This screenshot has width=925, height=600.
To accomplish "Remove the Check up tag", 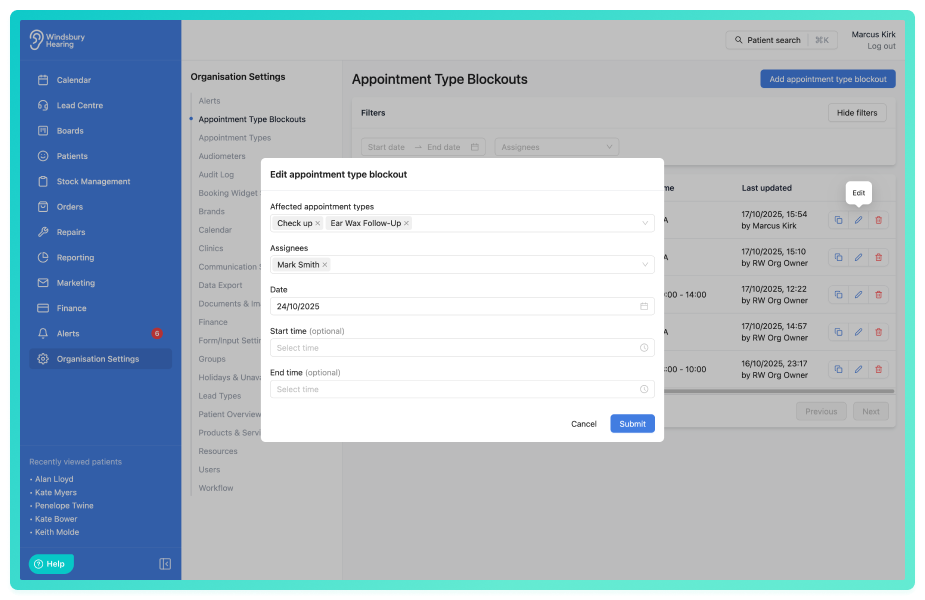I will point(317,224).
